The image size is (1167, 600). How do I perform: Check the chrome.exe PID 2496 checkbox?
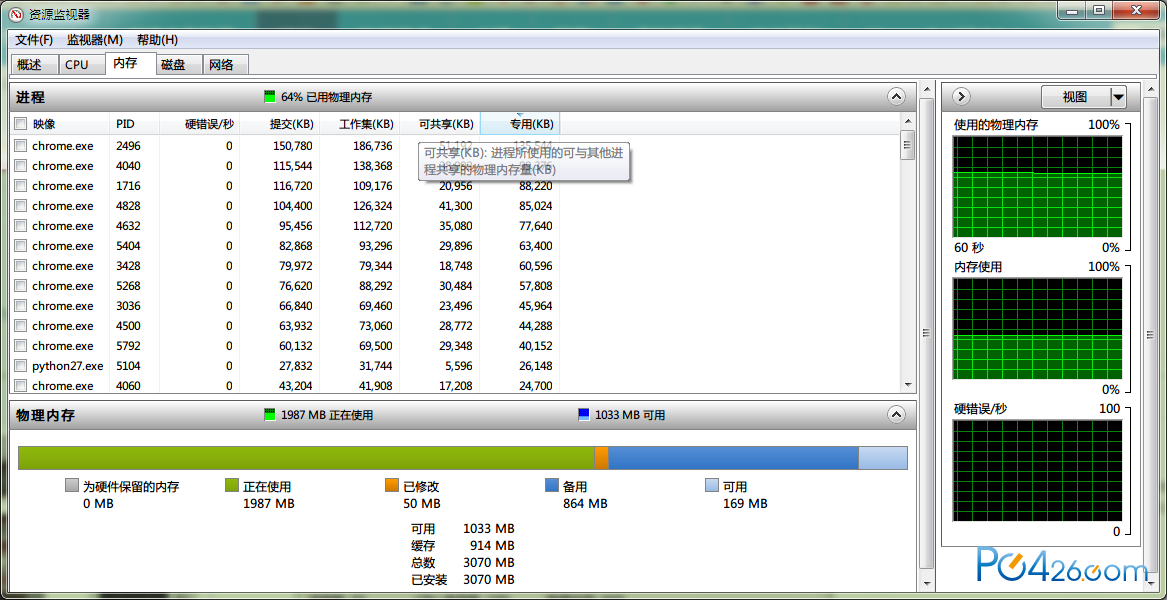point(20,145)
